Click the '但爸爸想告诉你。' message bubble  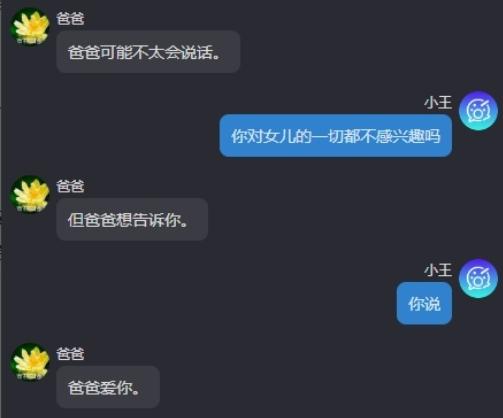[132, 219]
